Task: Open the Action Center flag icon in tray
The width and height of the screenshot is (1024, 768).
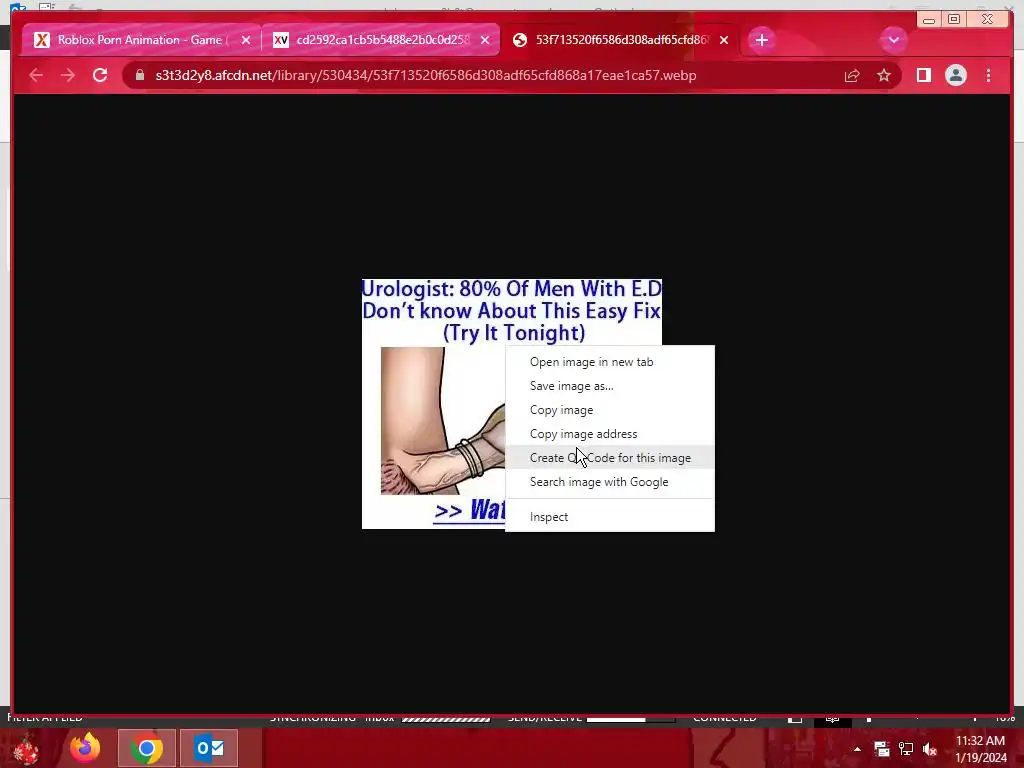Action: [x=882, y=749]
